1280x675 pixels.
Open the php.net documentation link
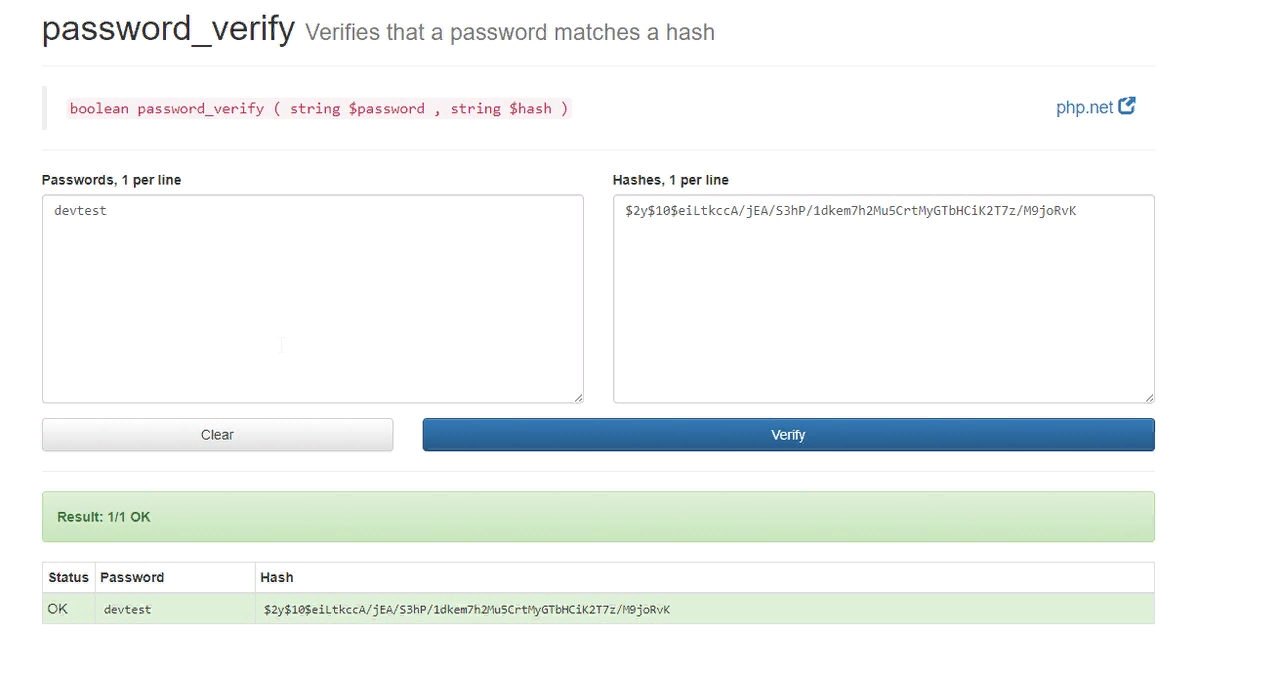coord(1083,107)
